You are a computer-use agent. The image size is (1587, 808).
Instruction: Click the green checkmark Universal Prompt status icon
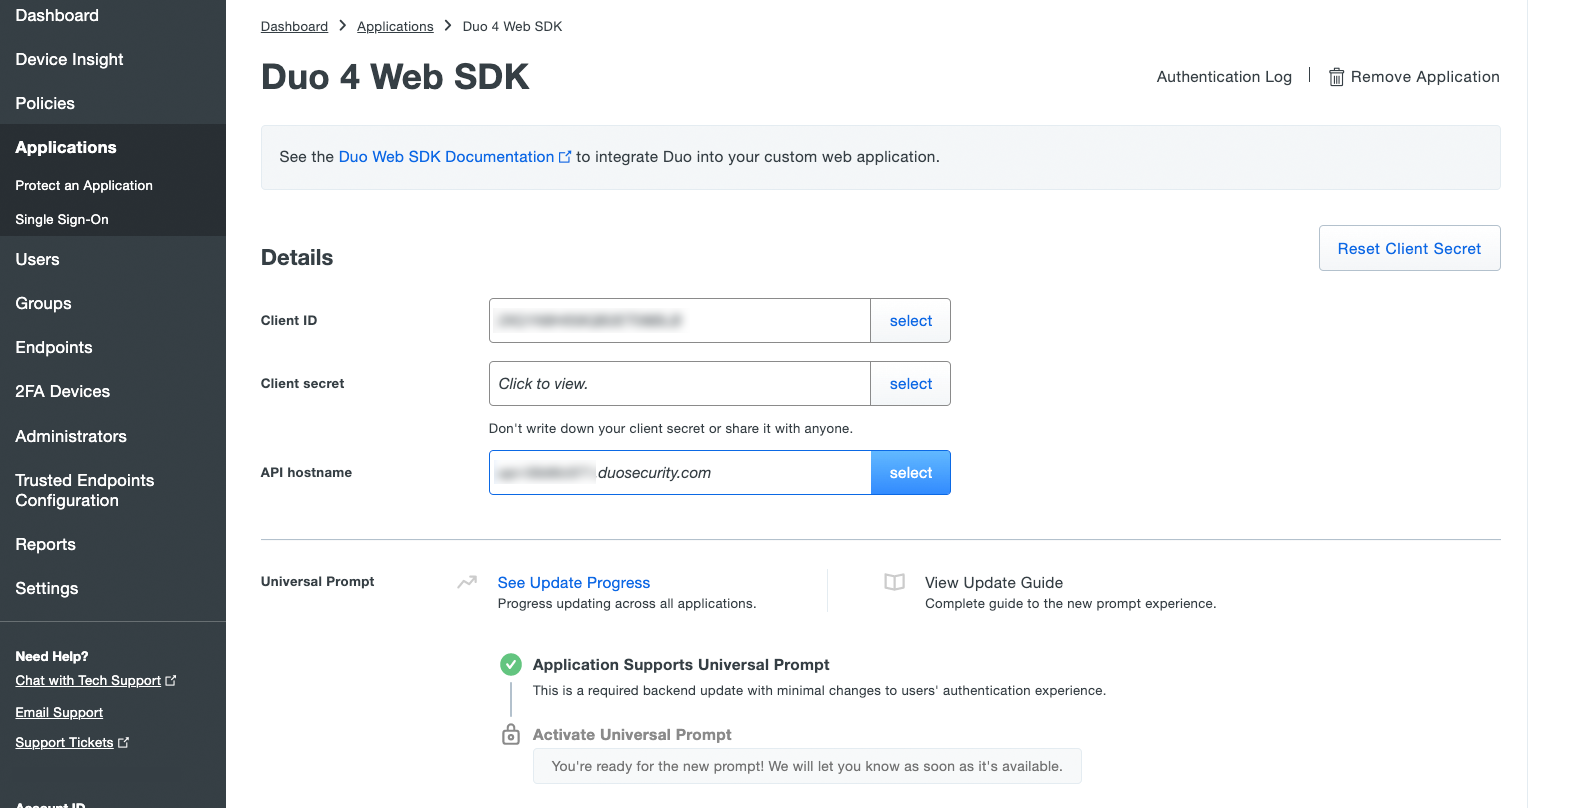pos(510,664)
